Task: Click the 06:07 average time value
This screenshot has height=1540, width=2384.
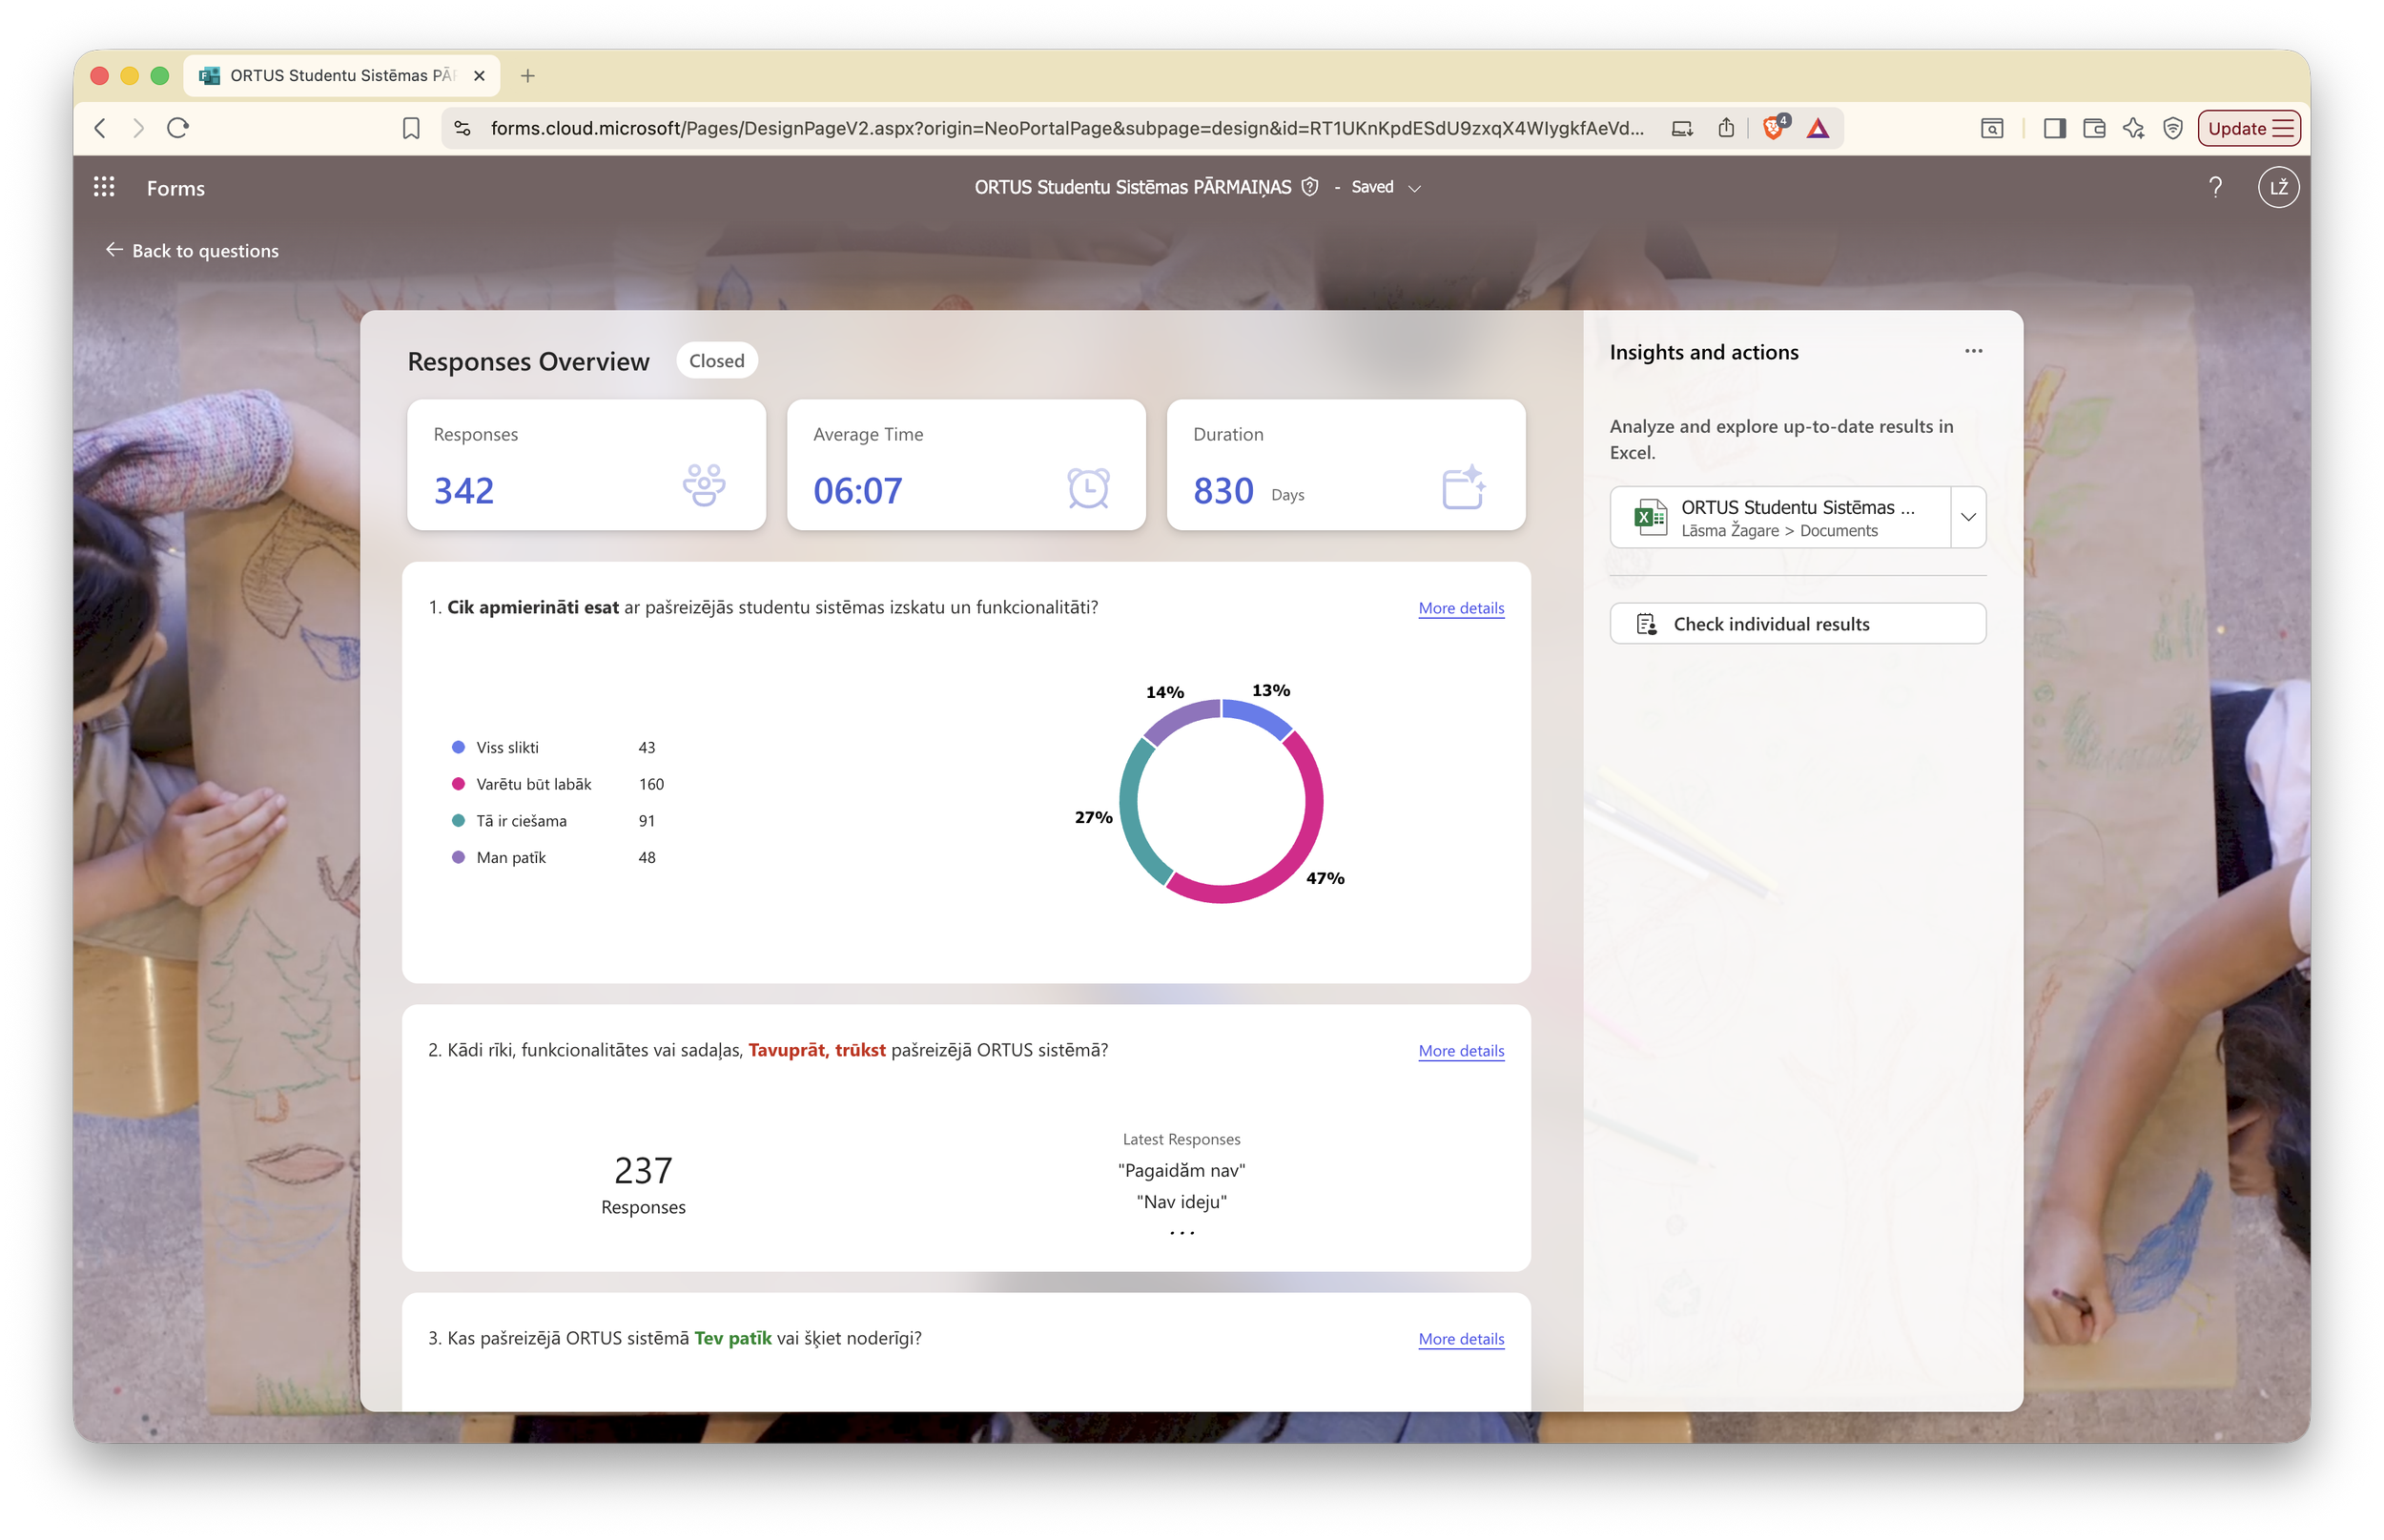Action: coord(857,491)
